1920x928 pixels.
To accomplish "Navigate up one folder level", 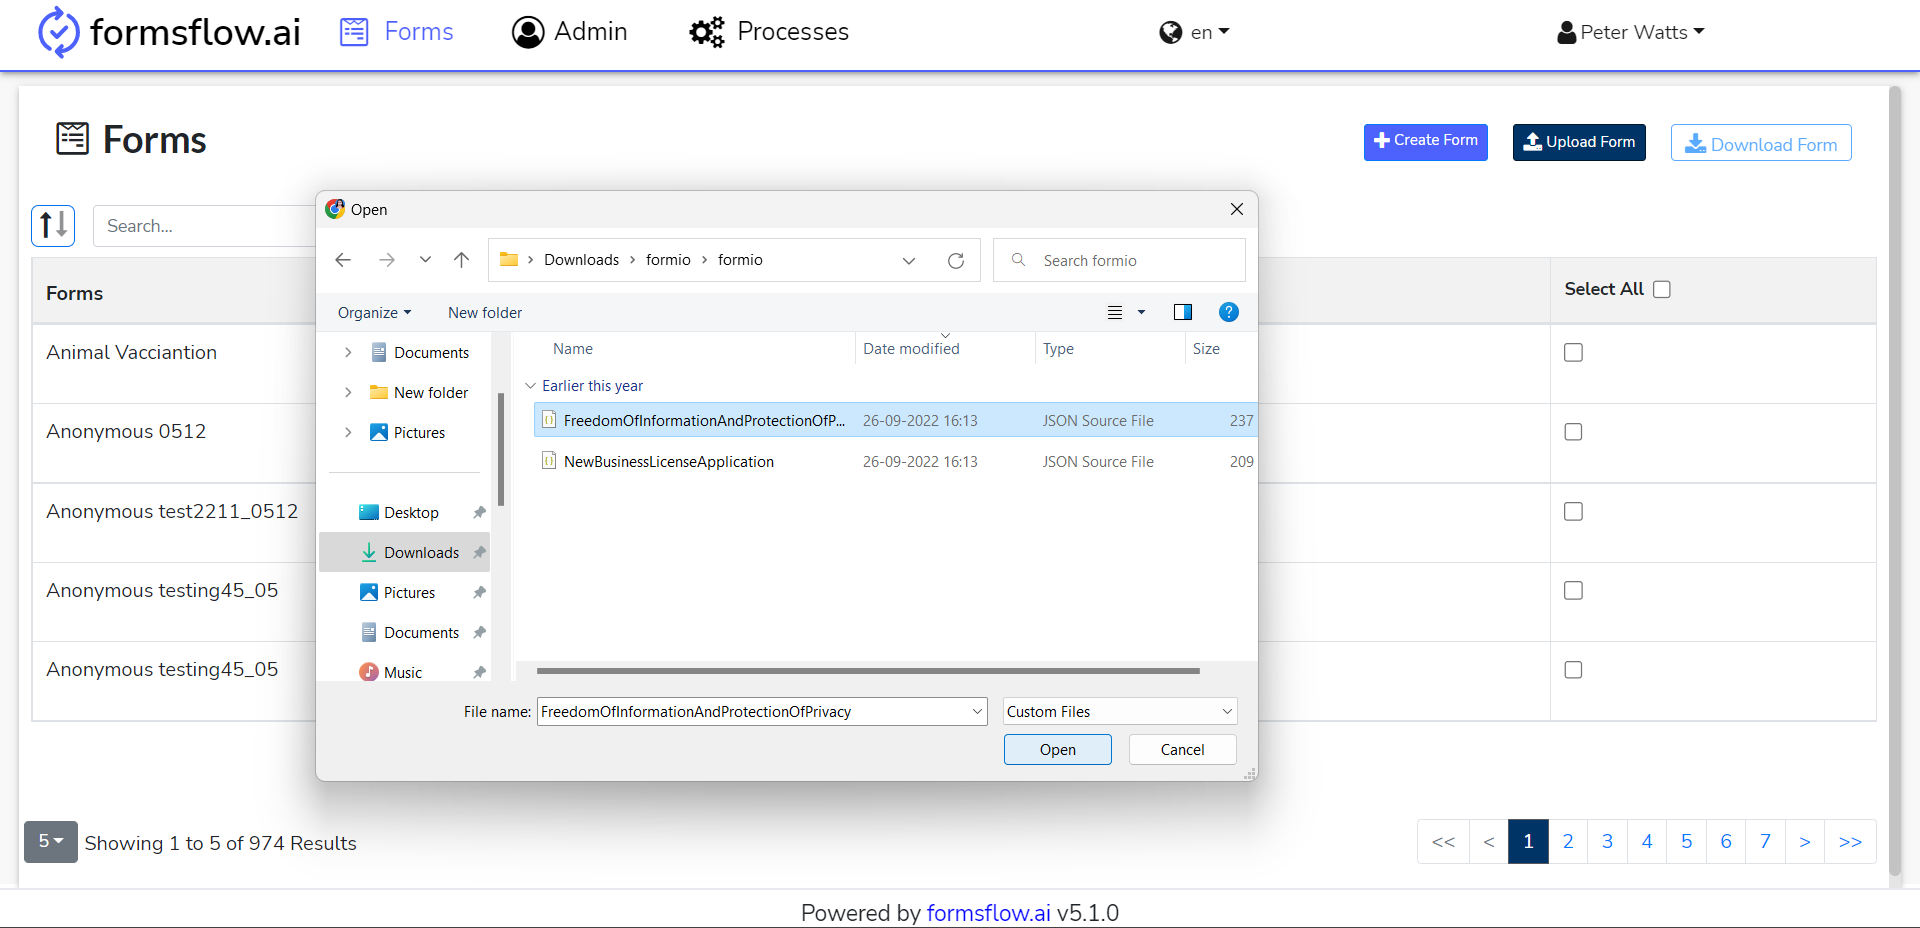I will pos(461,260).
